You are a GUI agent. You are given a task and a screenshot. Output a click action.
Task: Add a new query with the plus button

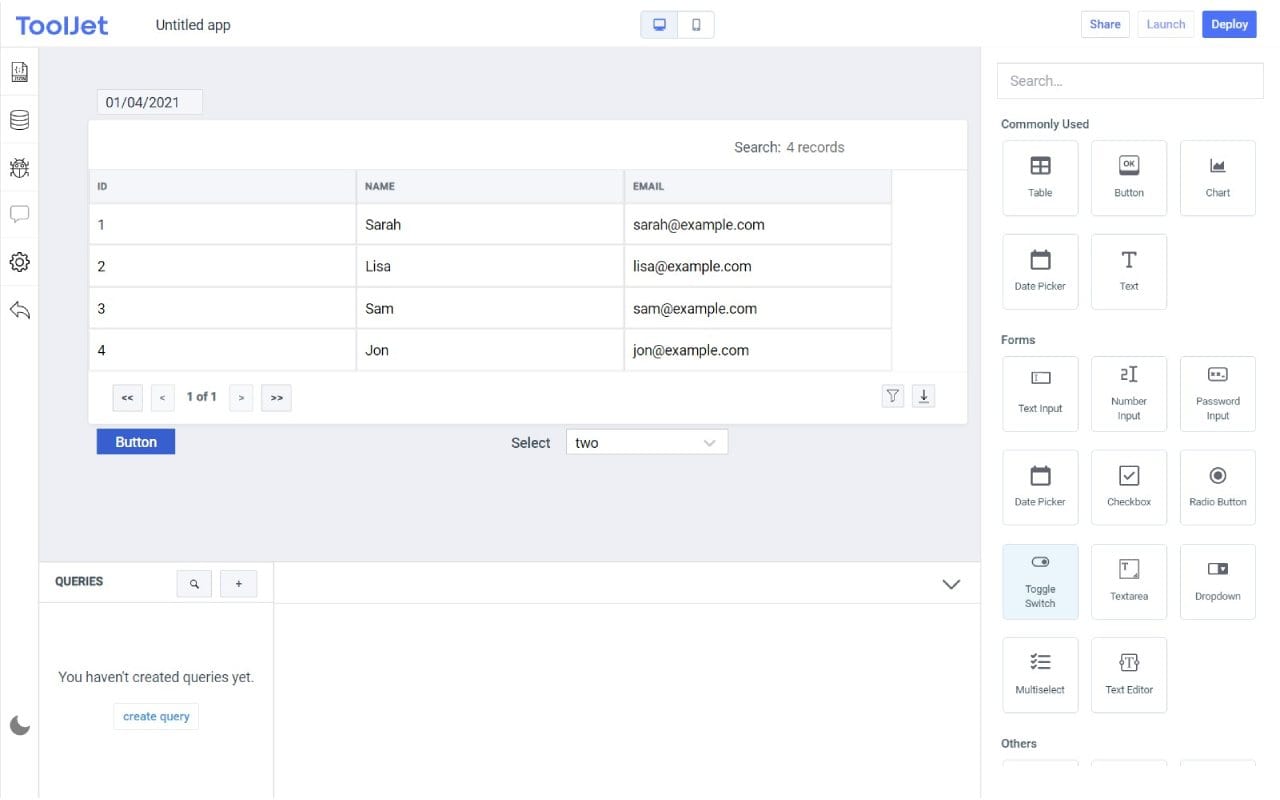click(238, 583)
